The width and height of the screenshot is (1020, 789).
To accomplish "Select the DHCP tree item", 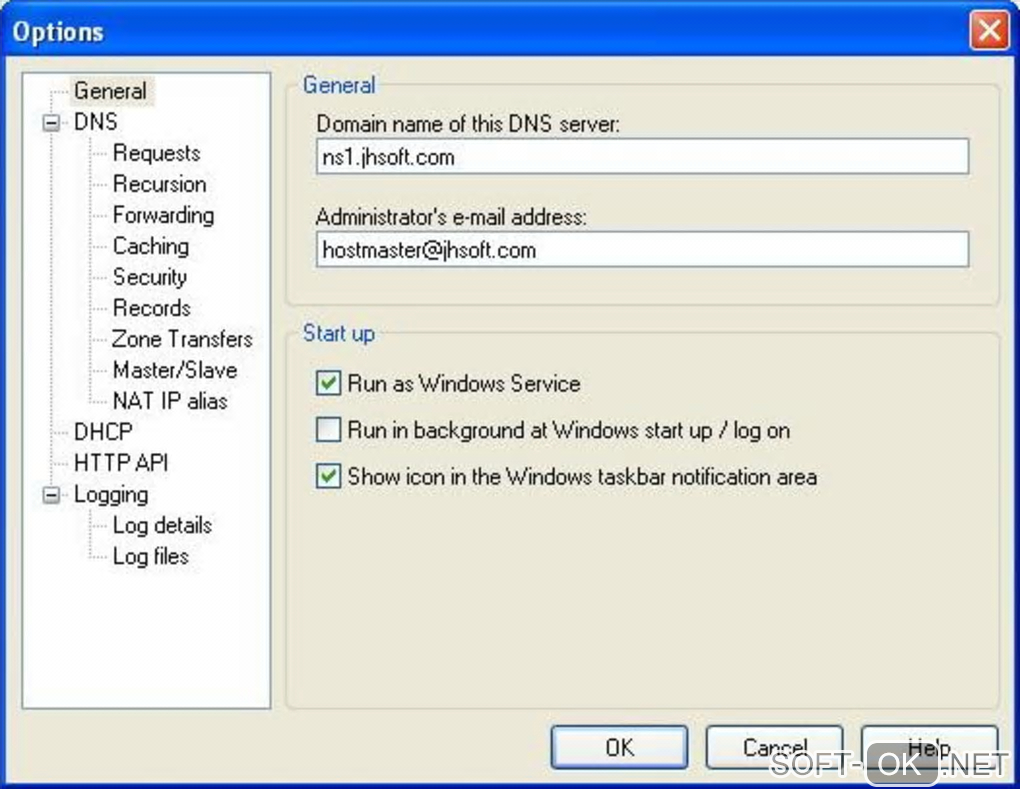I will (103, 432).
